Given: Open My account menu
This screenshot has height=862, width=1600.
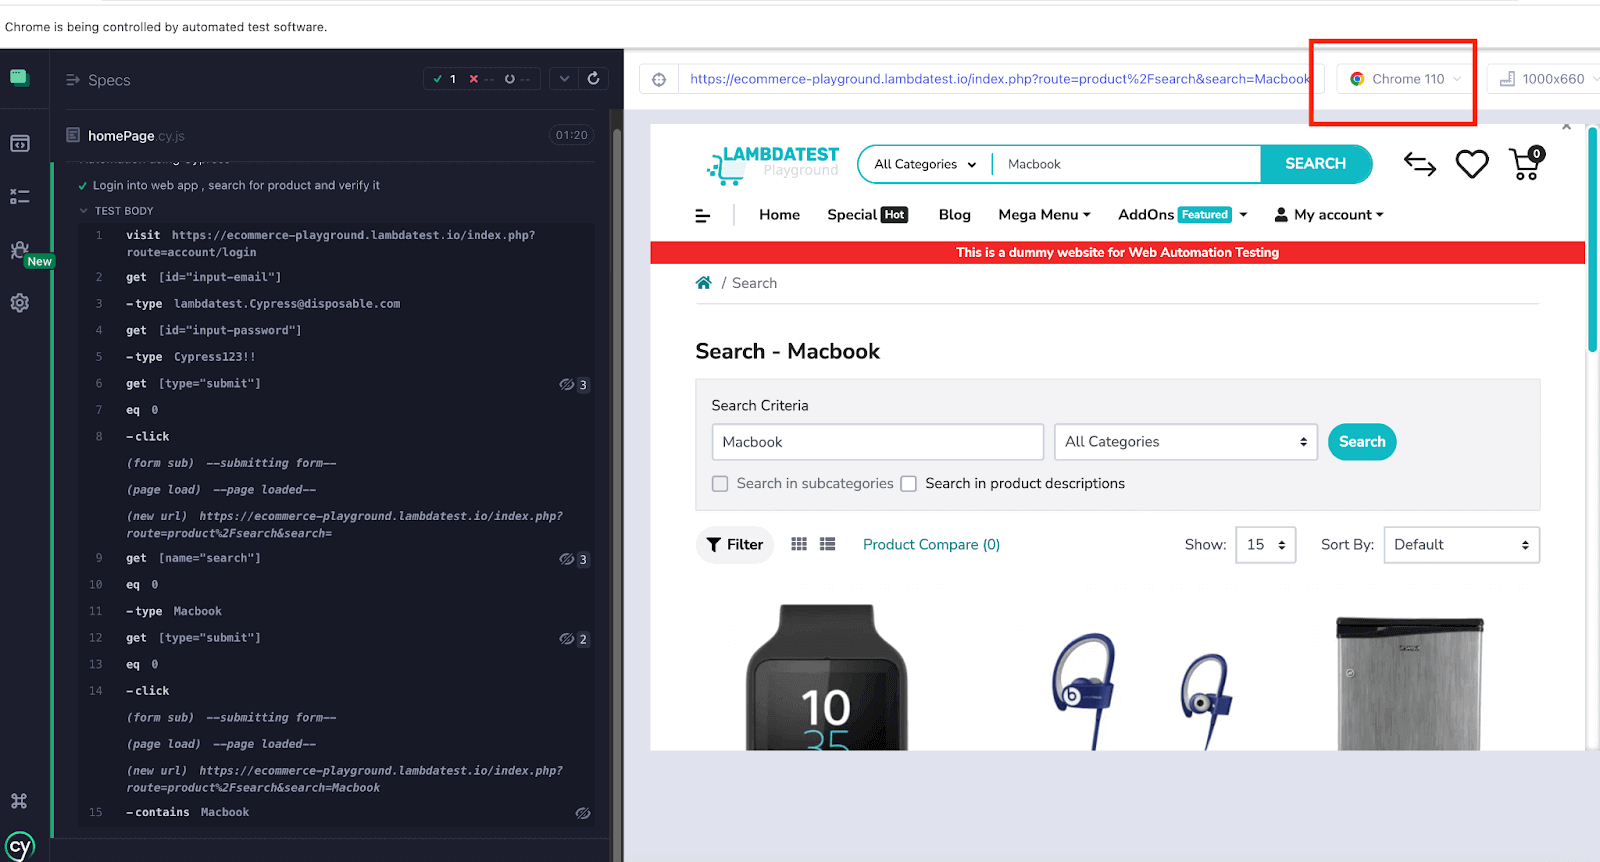Looking at the screenshot, I should coord(1329,215).
